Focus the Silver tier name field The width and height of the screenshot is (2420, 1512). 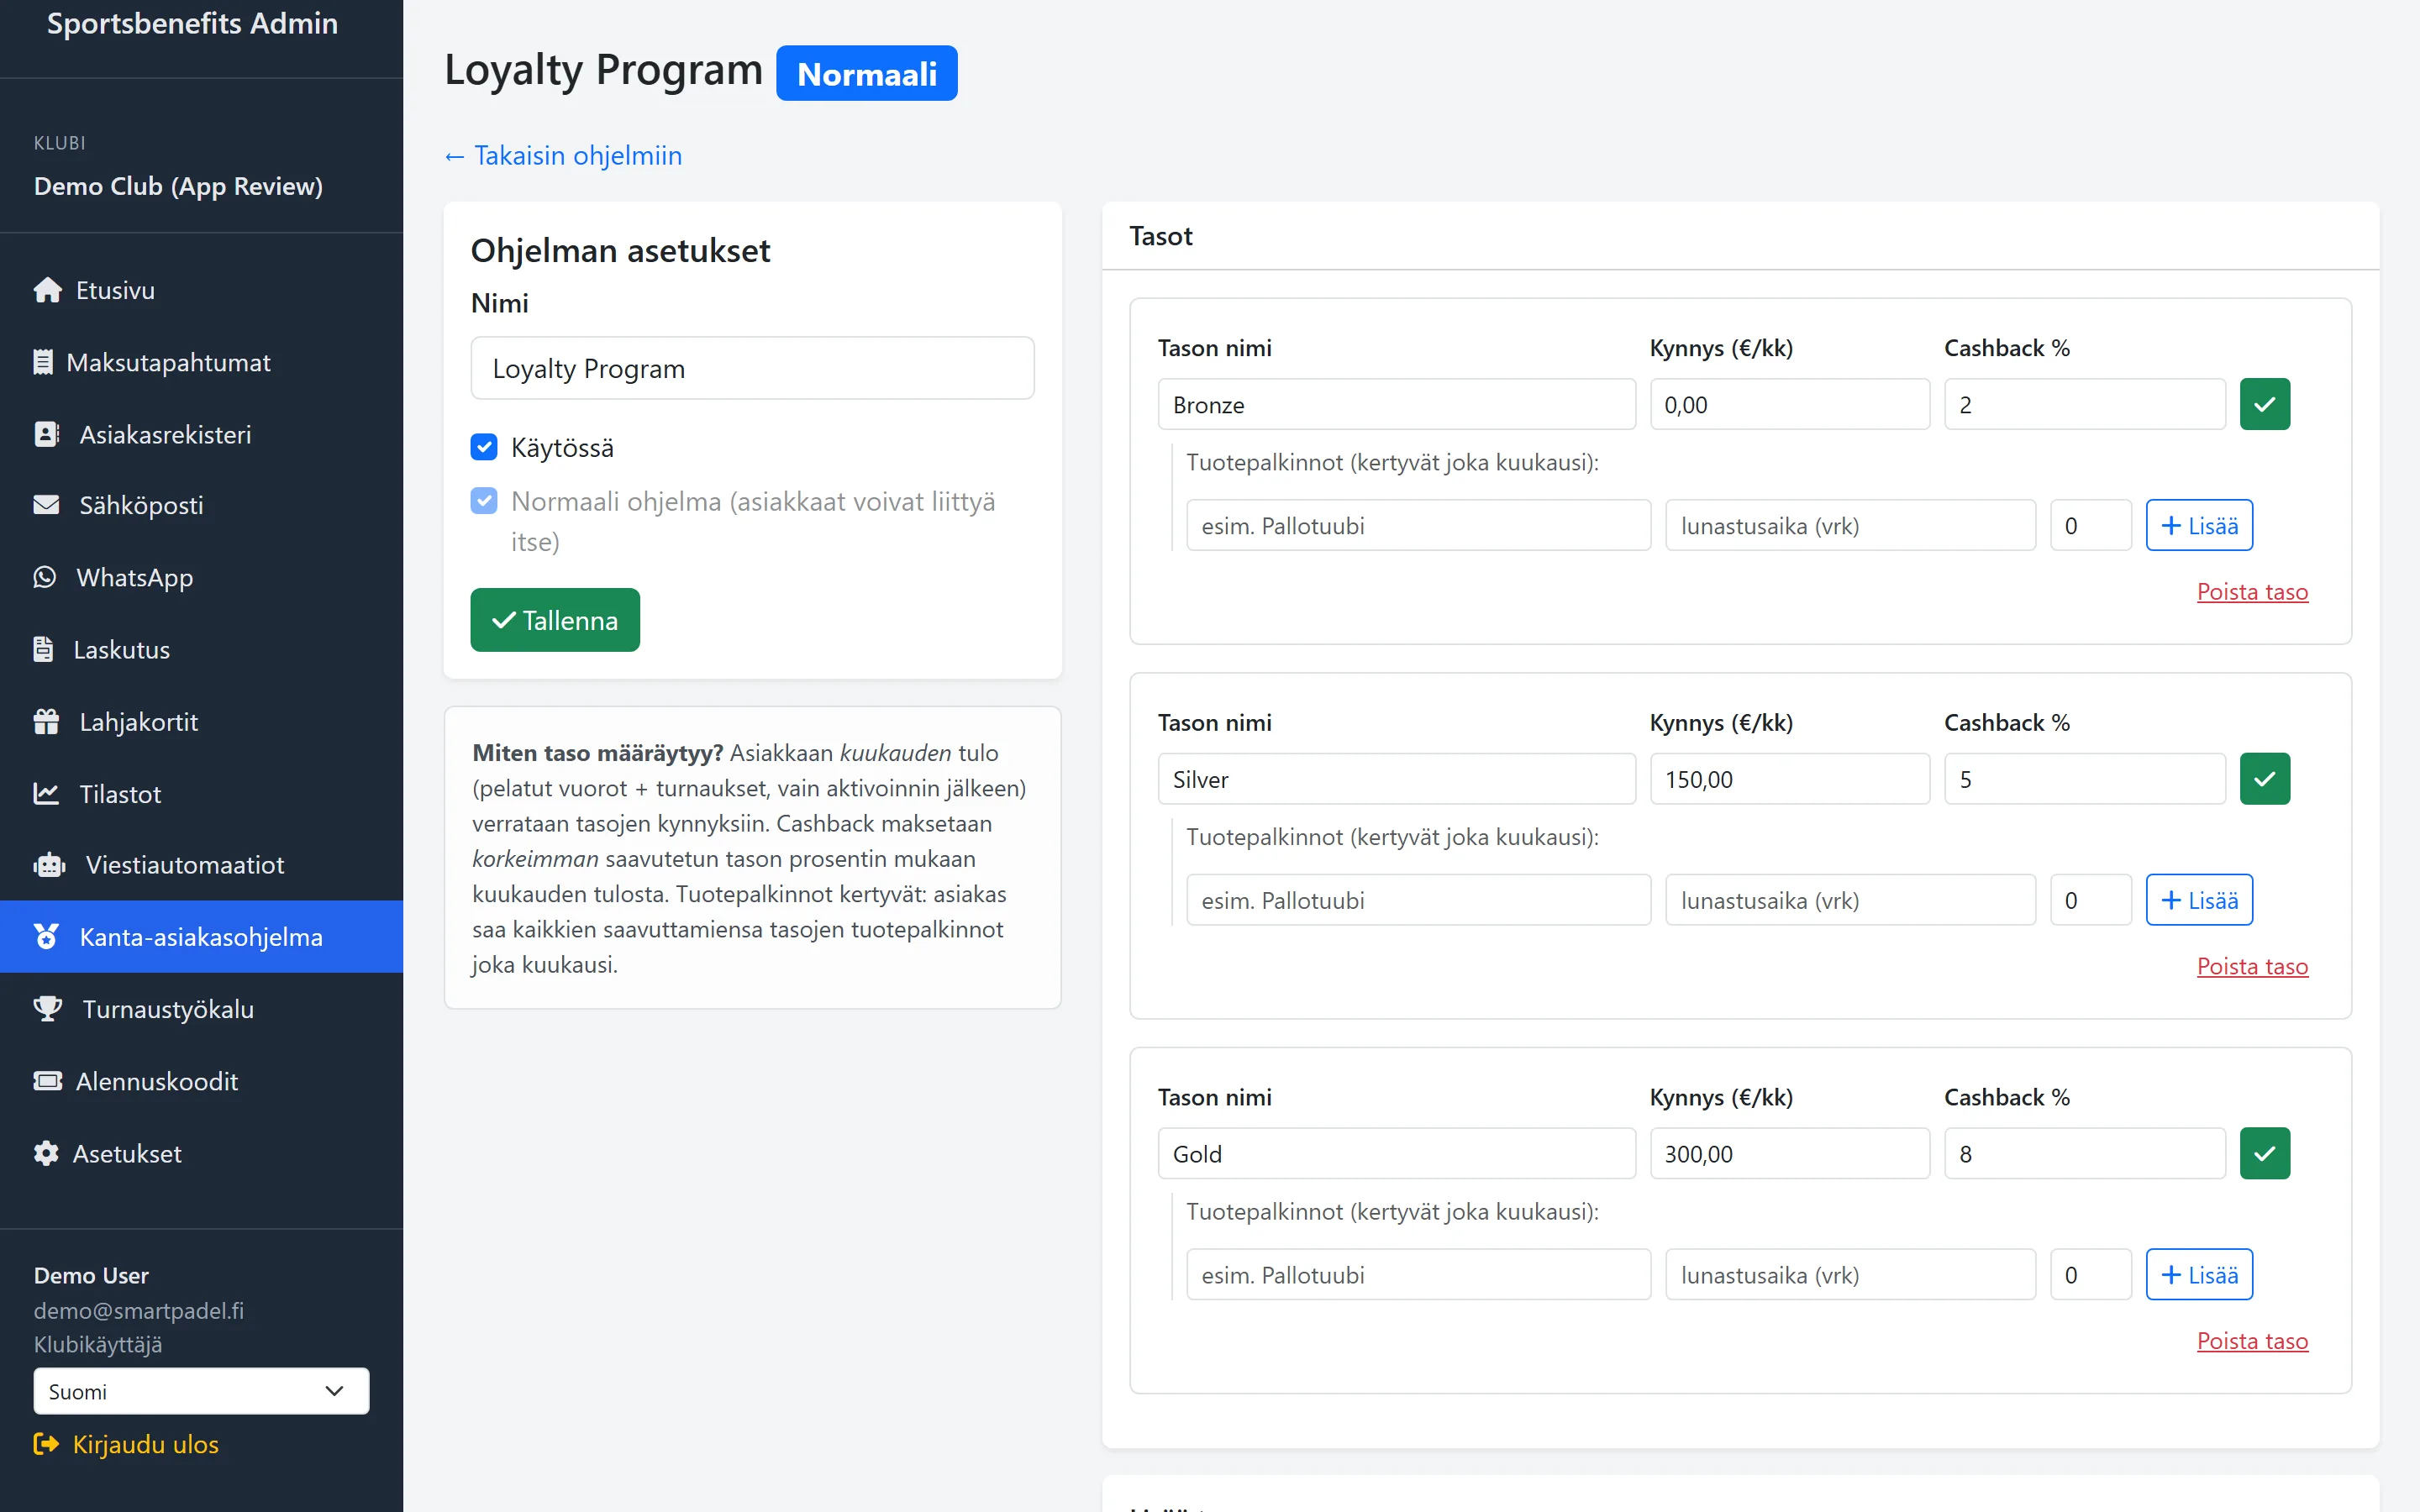(x=1396, y=779)
